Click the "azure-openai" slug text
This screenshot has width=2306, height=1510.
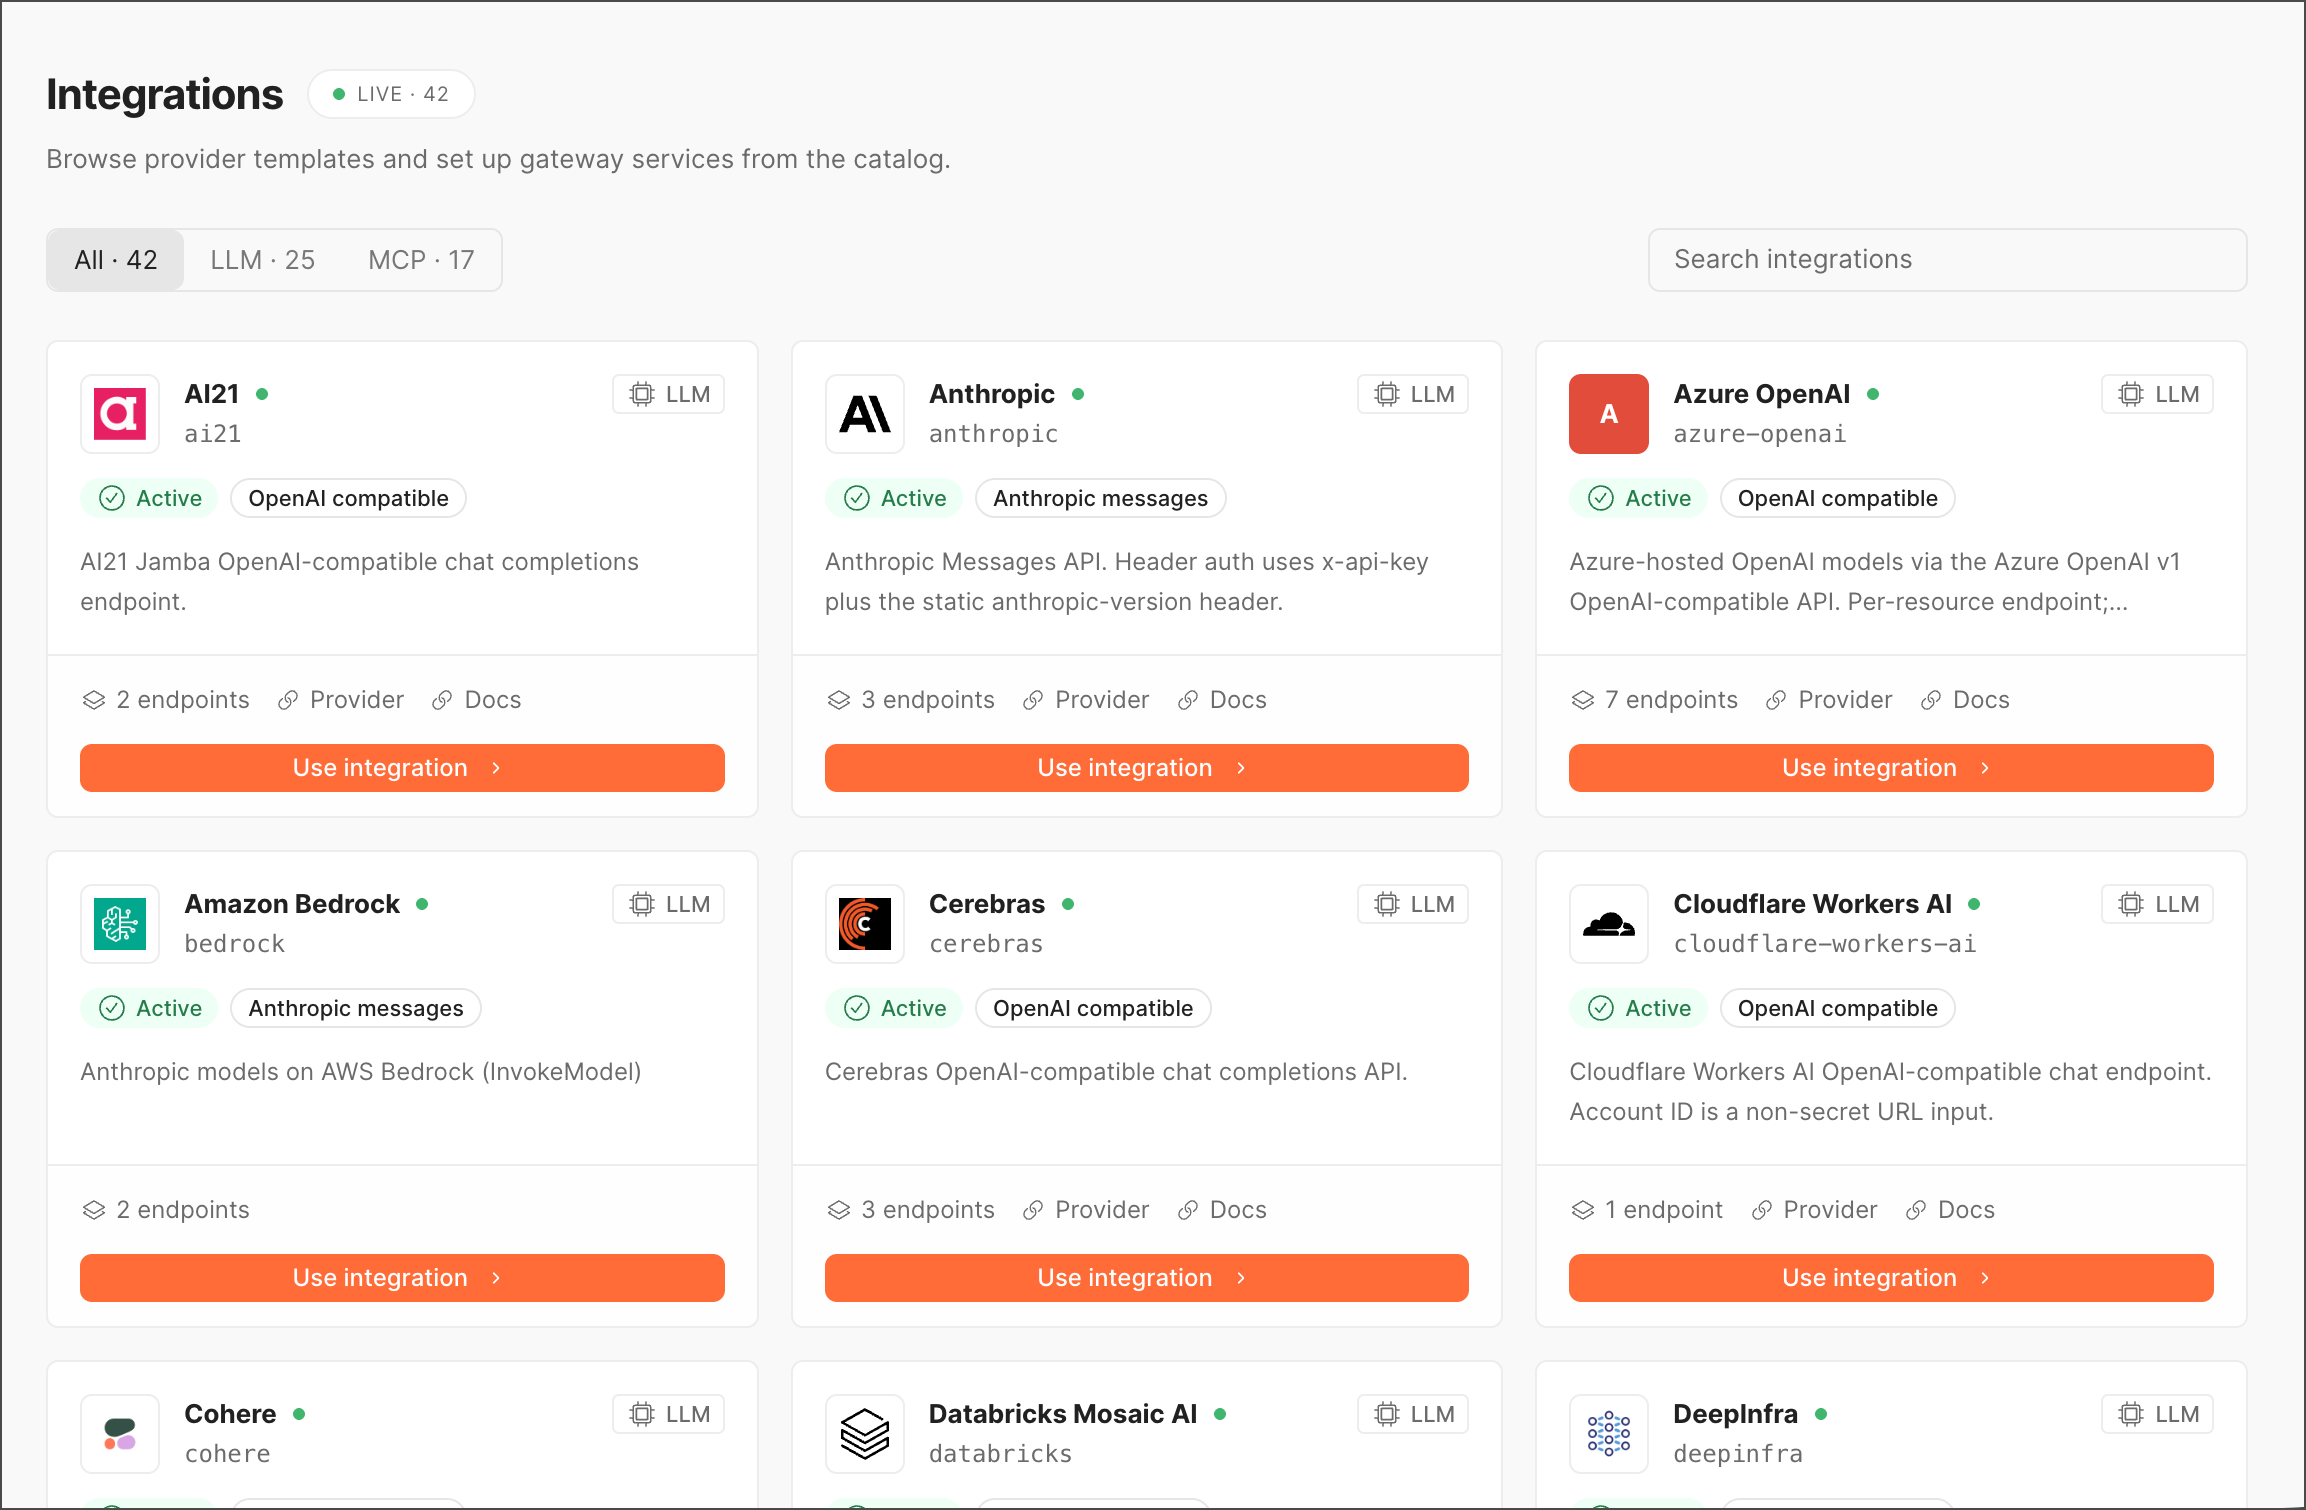pos(1760,434)
